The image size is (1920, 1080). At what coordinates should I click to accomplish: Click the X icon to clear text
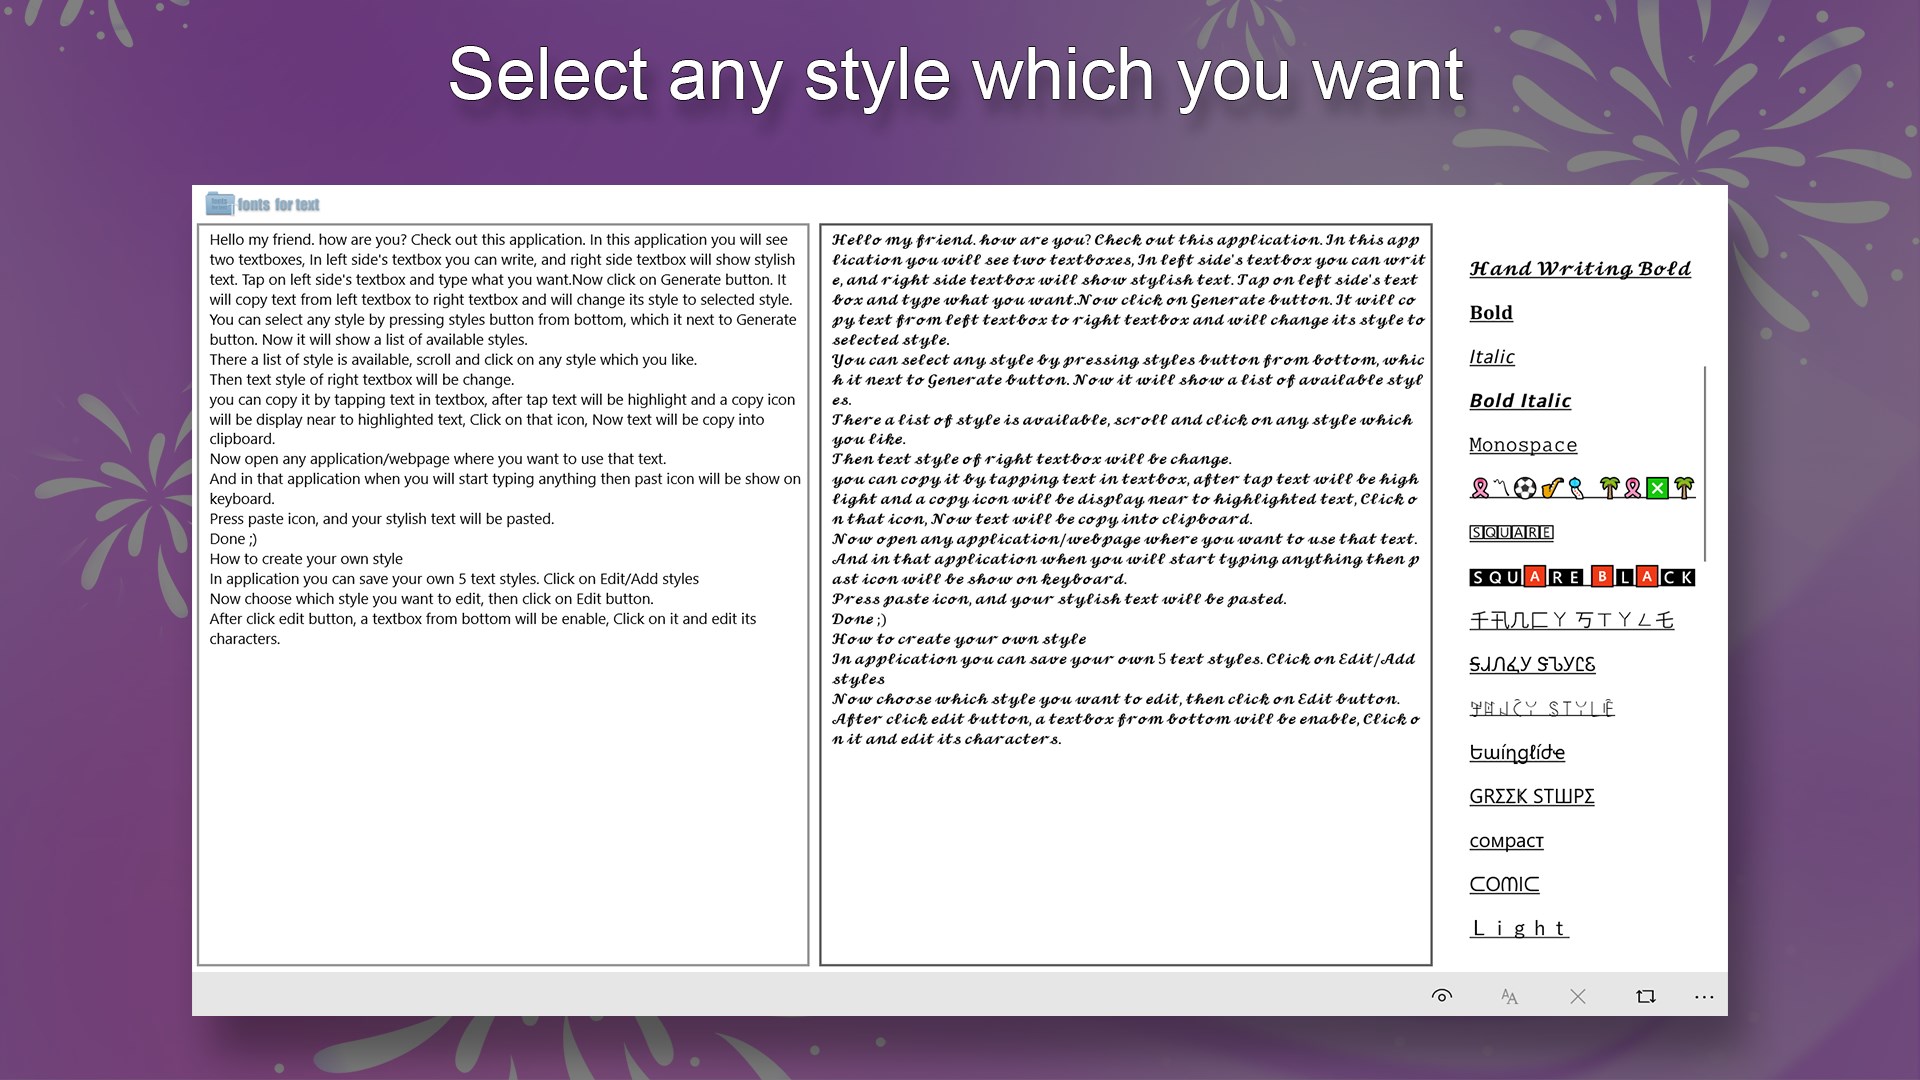pos(1577,996)
